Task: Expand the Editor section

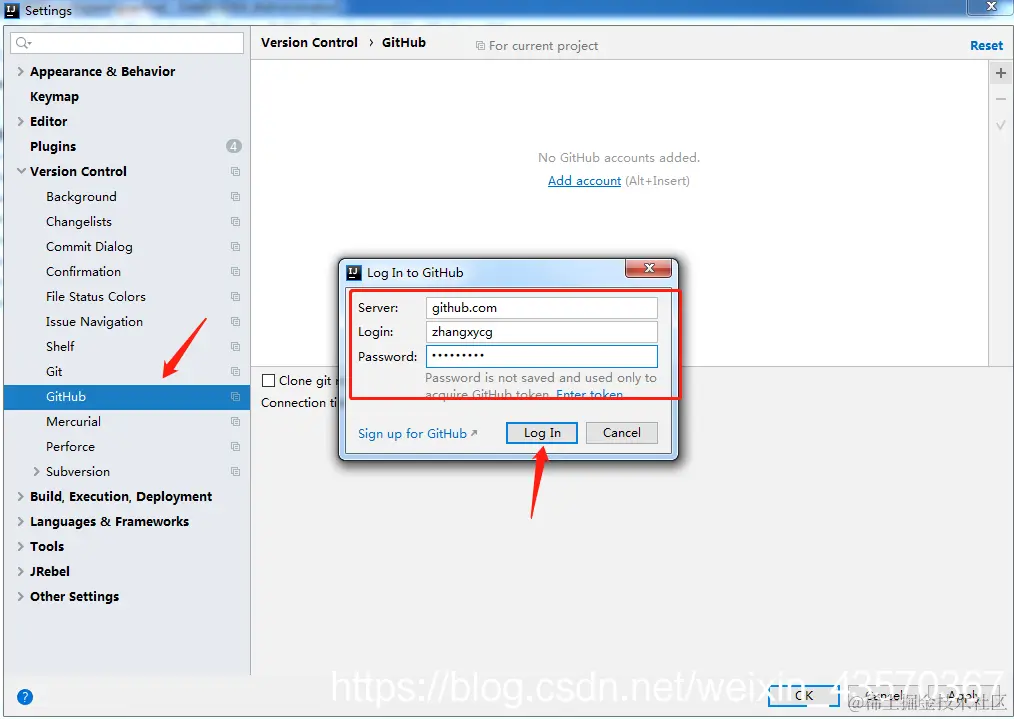Action: coord(21,122)
